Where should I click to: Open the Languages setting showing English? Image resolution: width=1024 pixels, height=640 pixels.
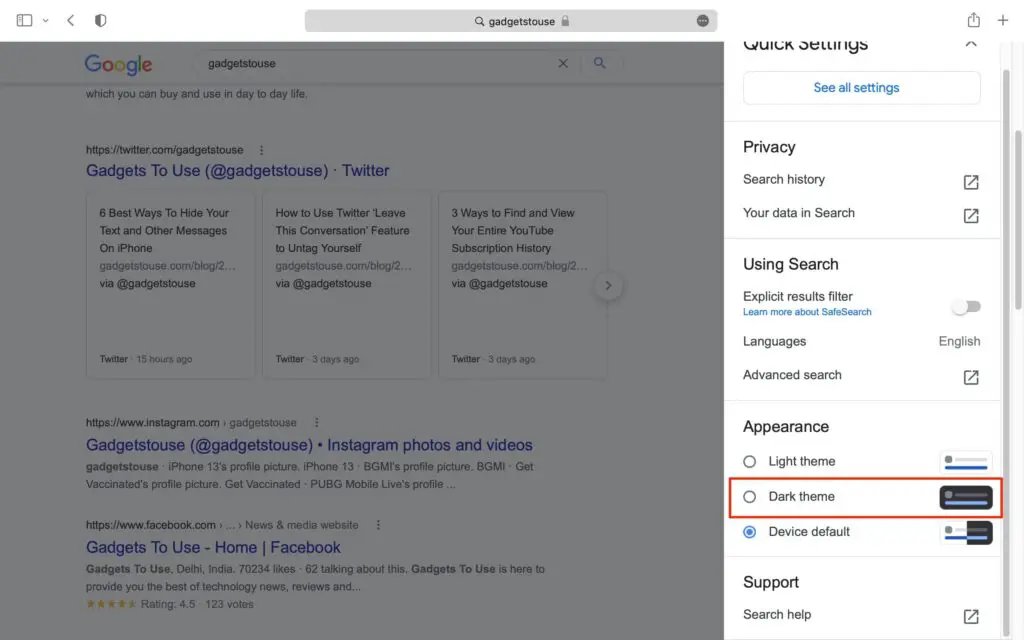[x=861, y=342]
